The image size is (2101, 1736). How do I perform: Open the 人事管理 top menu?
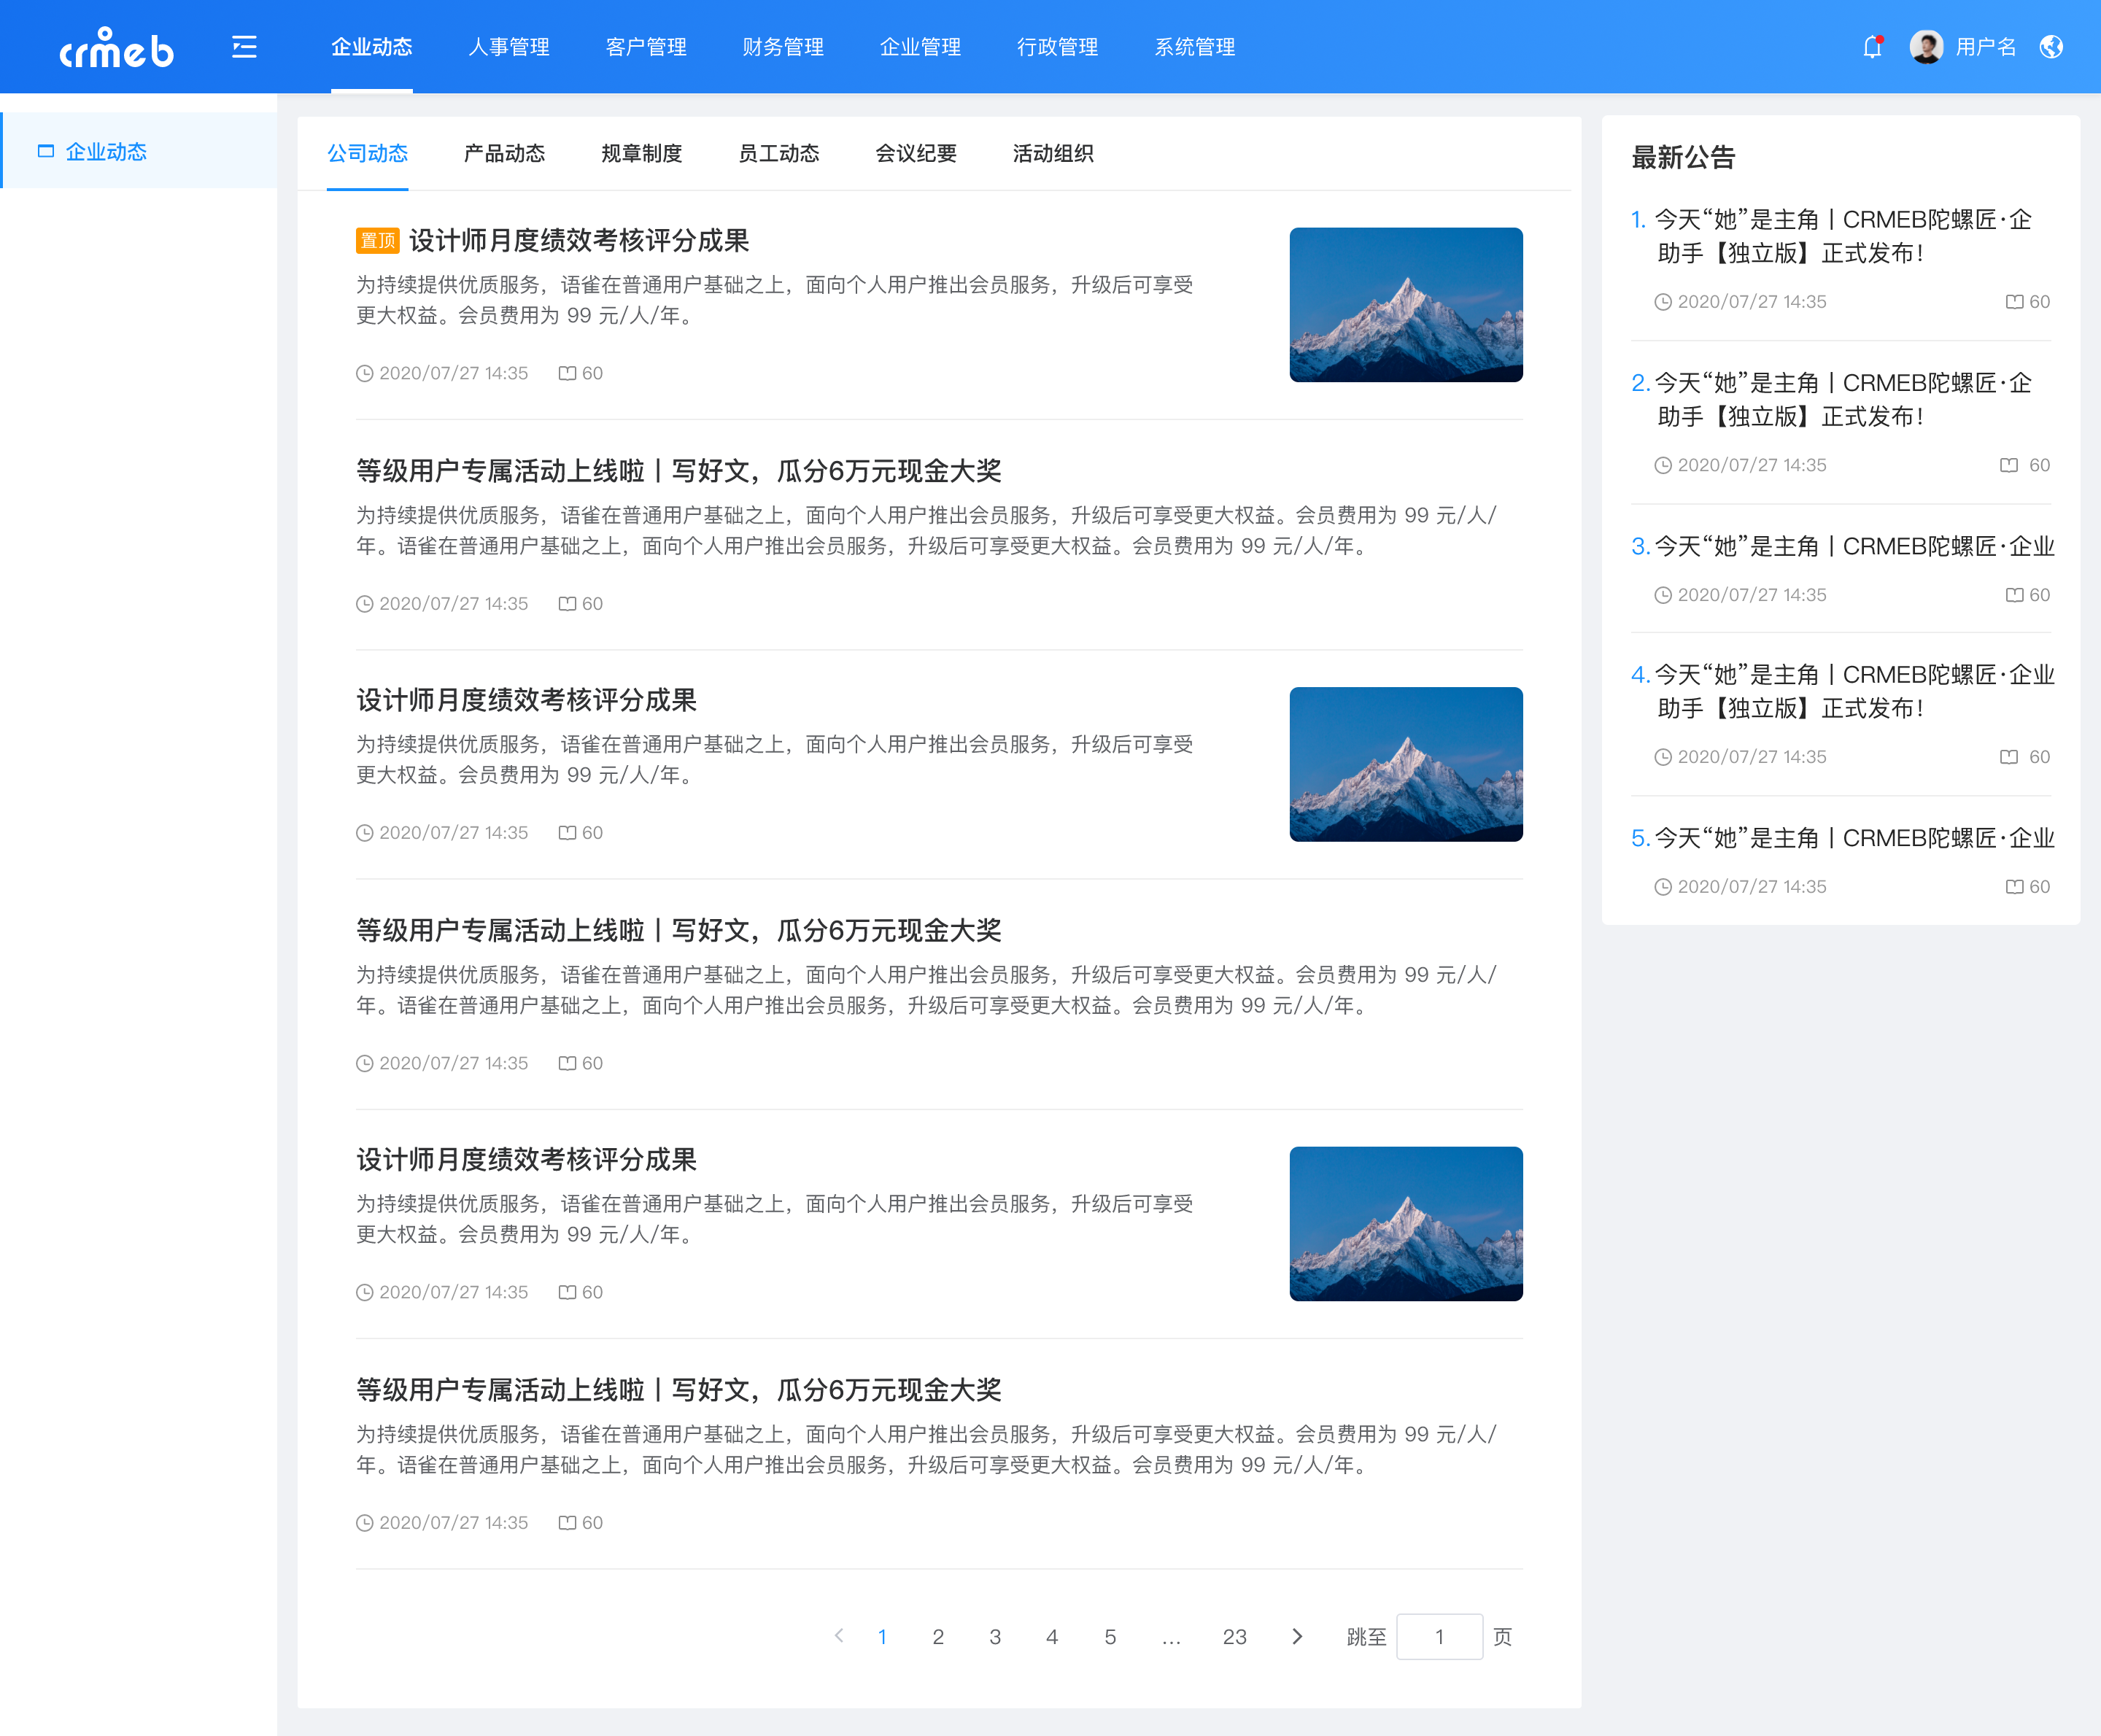point(509,47)
